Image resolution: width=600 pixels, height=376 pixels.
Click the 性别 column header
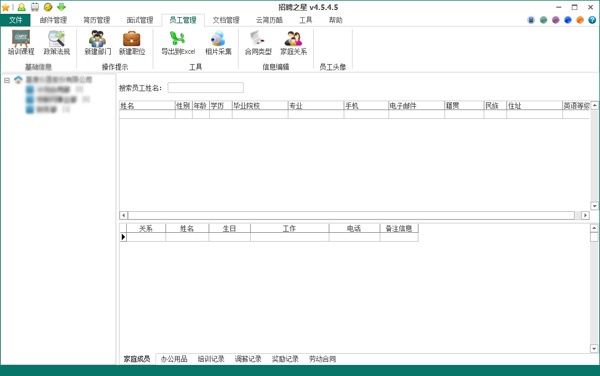(184, 106)
